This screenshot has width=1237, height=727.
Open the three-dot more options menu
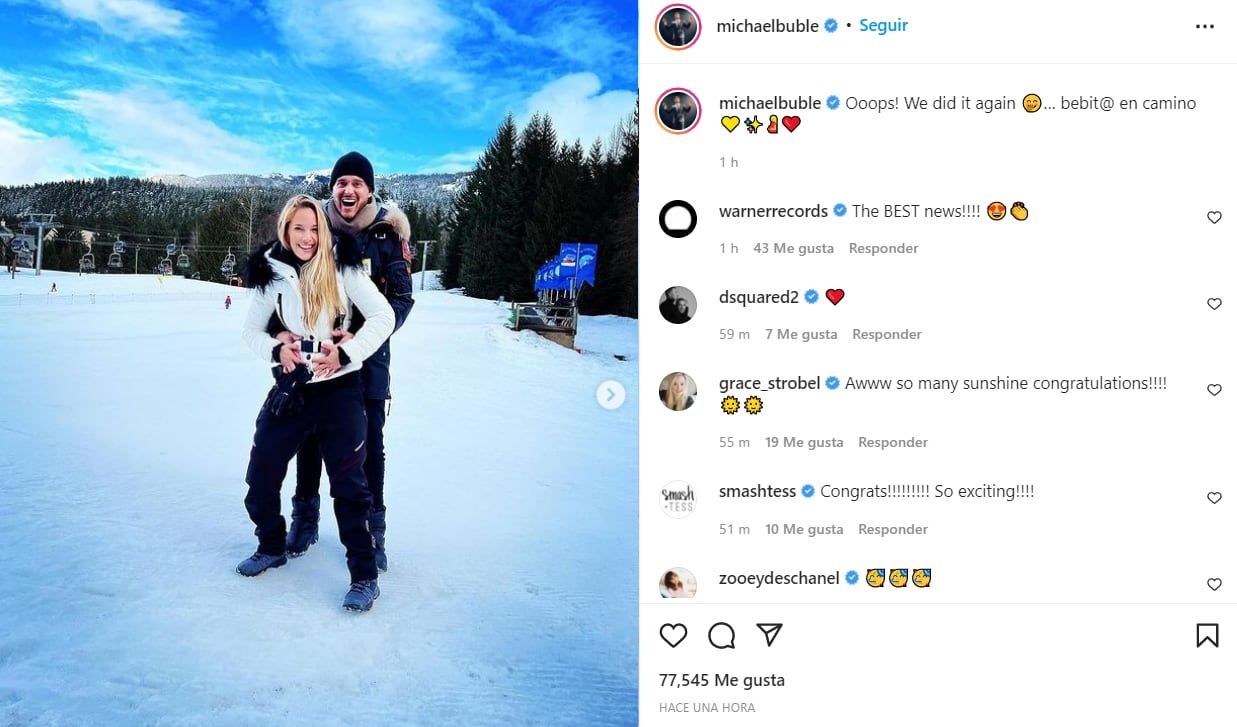(x=1205, y=27)
